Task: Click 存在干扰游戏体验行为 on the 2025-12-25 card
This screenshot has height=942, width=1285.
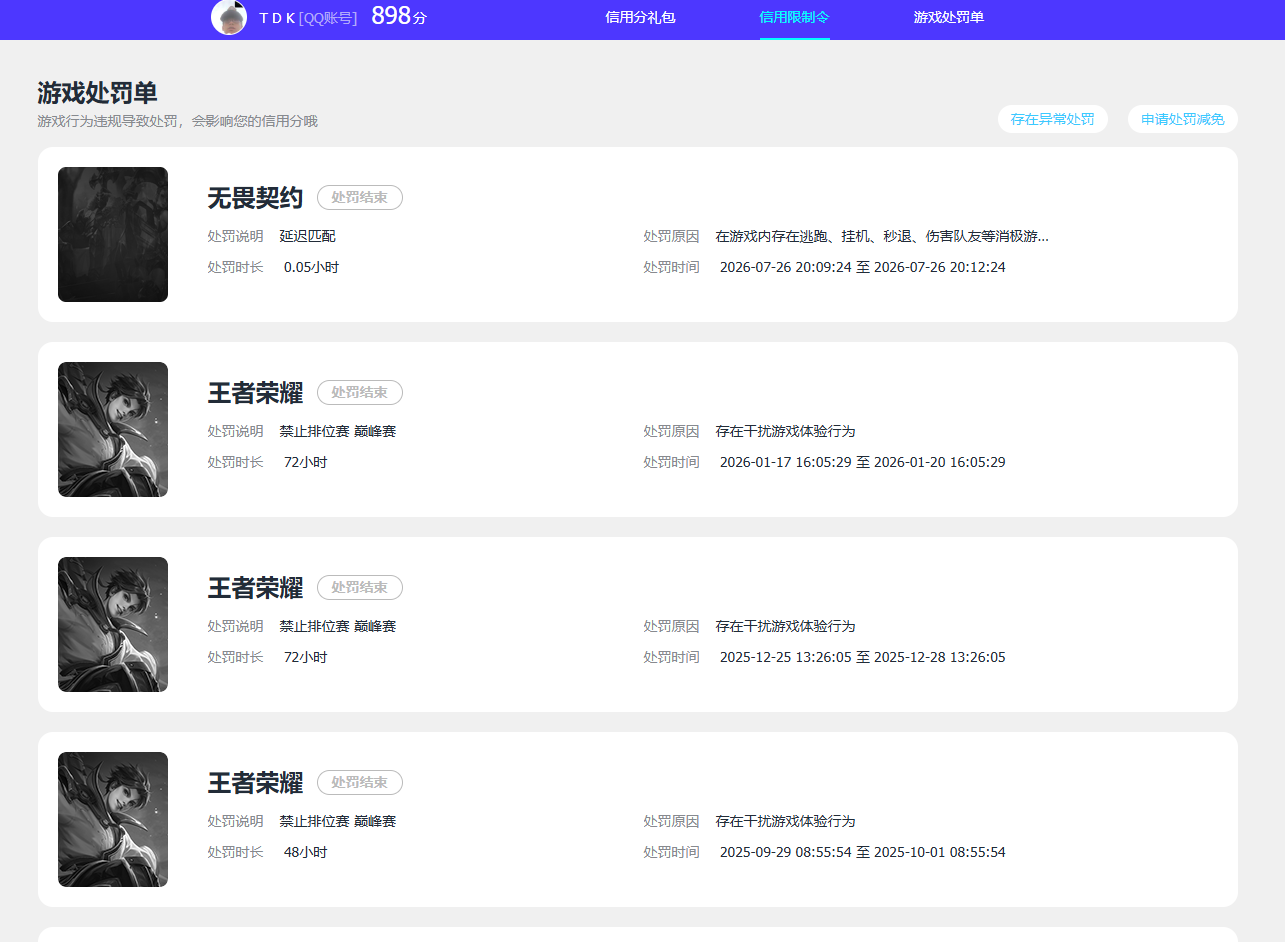Action: 785,626
